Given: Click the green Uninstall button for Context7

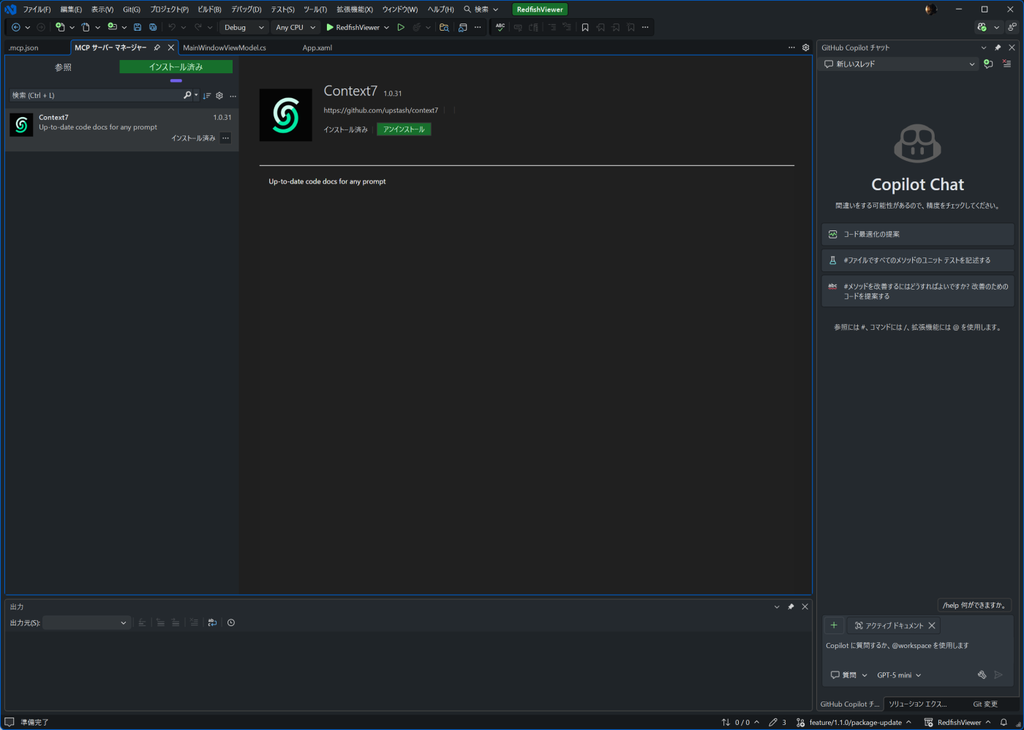Looking at the screenshot, I should (404, 129).
